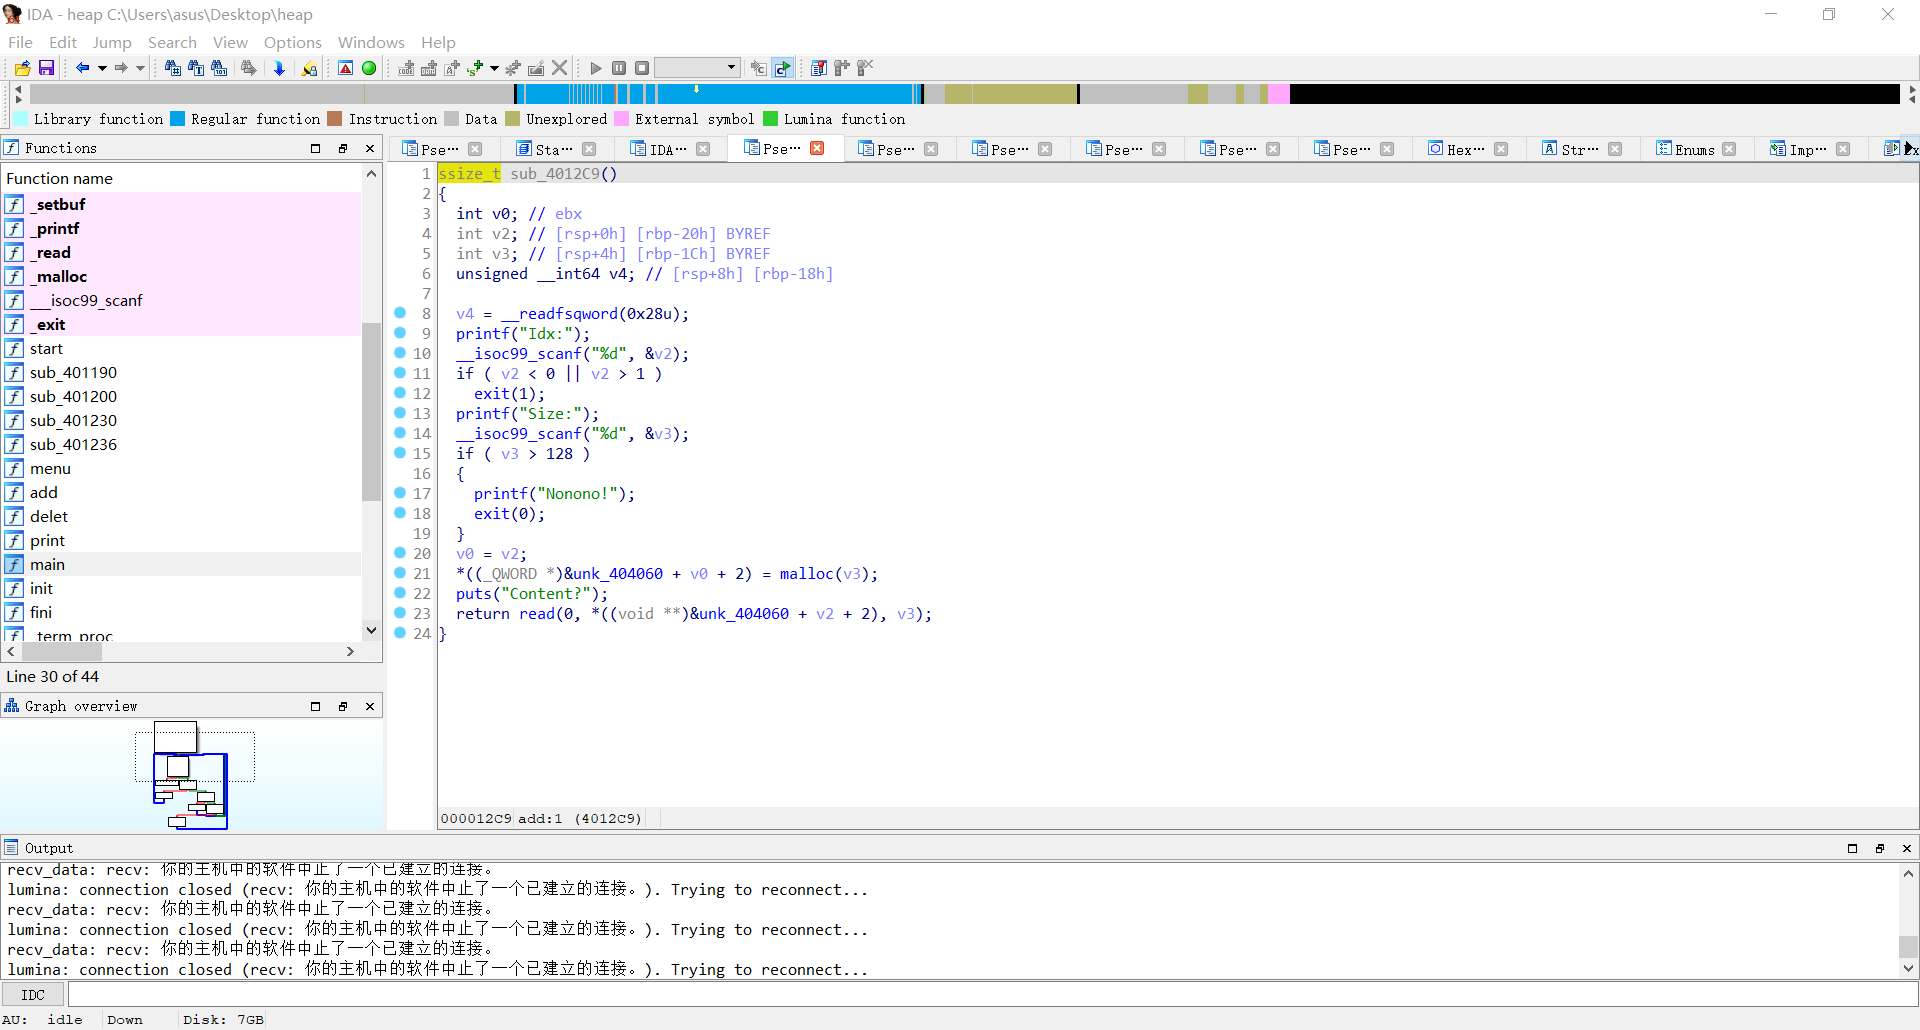Click the Functions list vertical scrollbar thumb

[372, 411]
